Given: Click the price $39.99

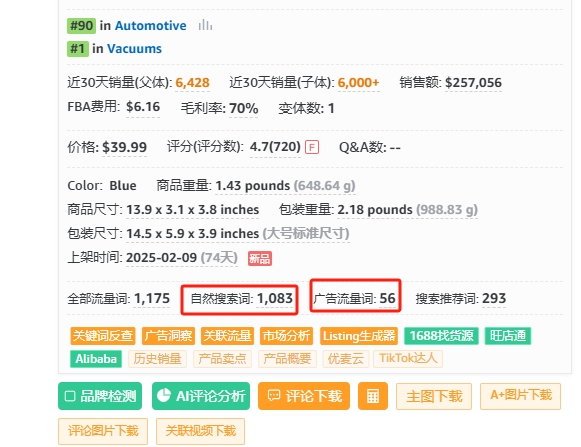Looking at the screenshot, I should [124, 147].
